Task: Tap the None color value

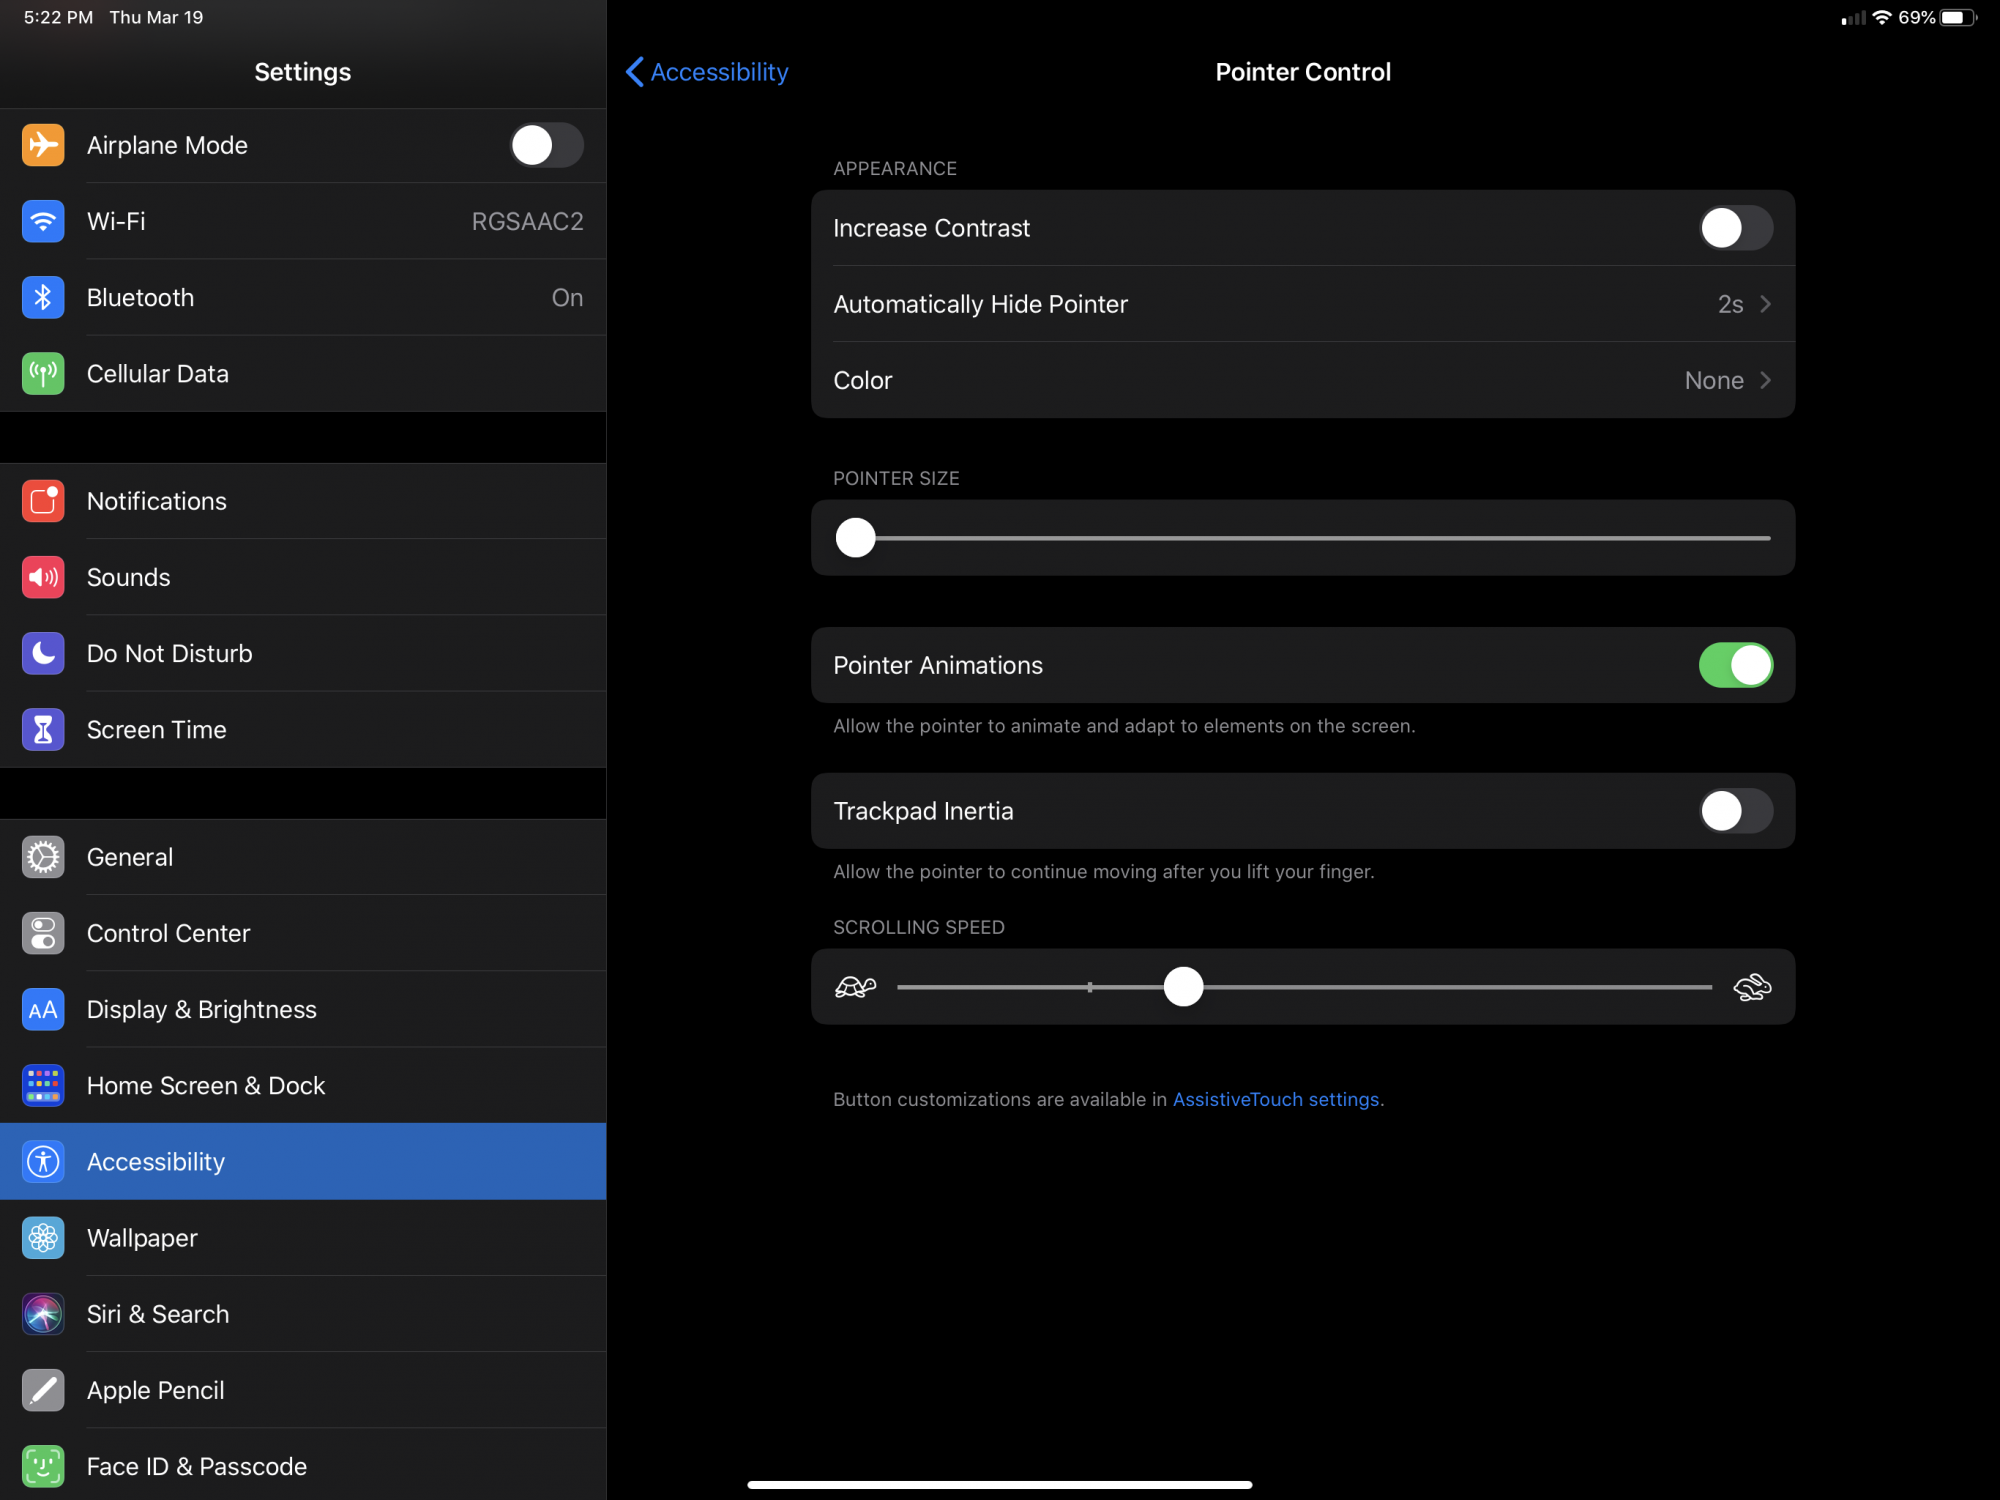Action: [x=1714, y=380]
